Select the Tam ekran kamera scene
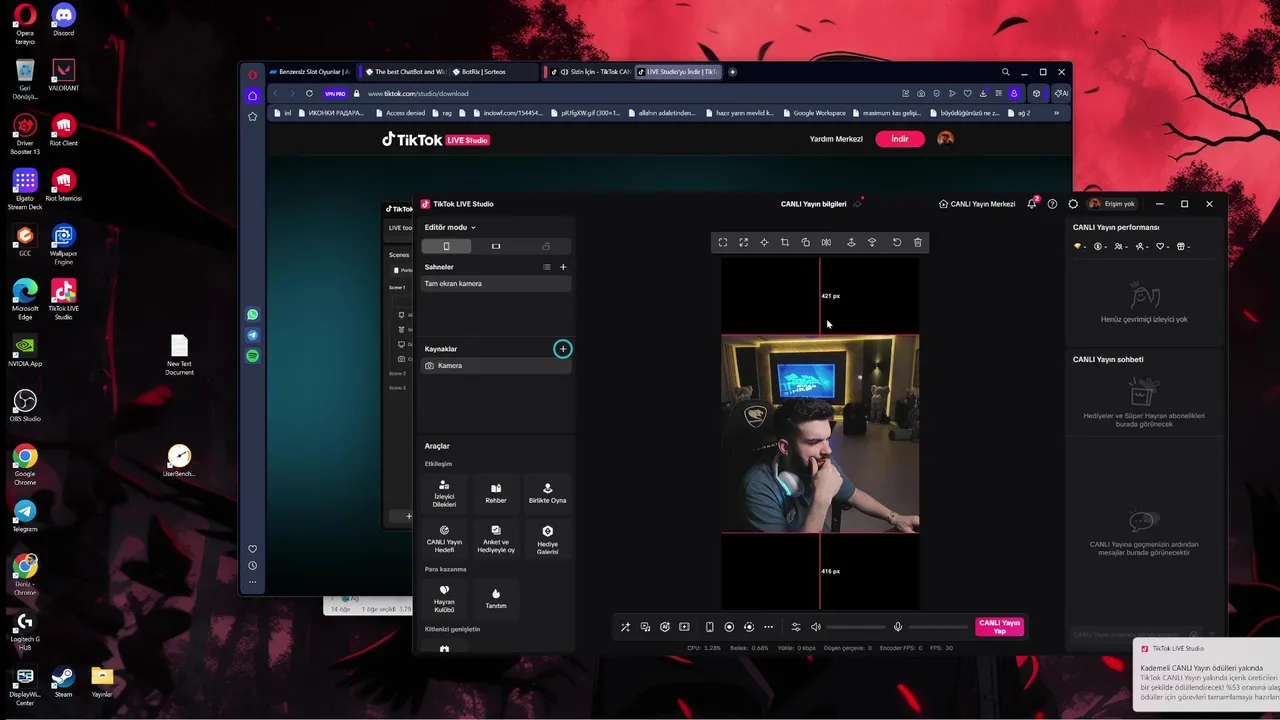This screenshot has height=720, width=1280. (x=497, y=284)
